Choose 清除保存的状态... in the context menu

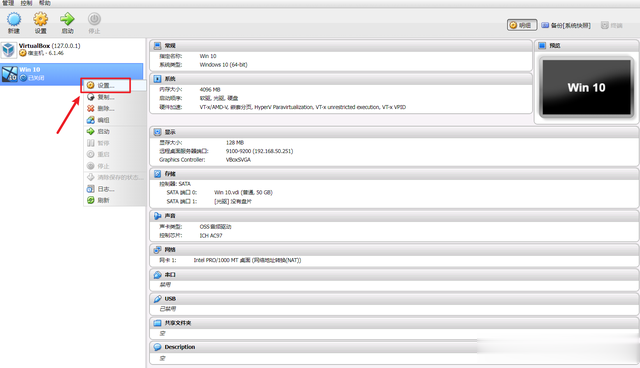(x=115, y=177)
